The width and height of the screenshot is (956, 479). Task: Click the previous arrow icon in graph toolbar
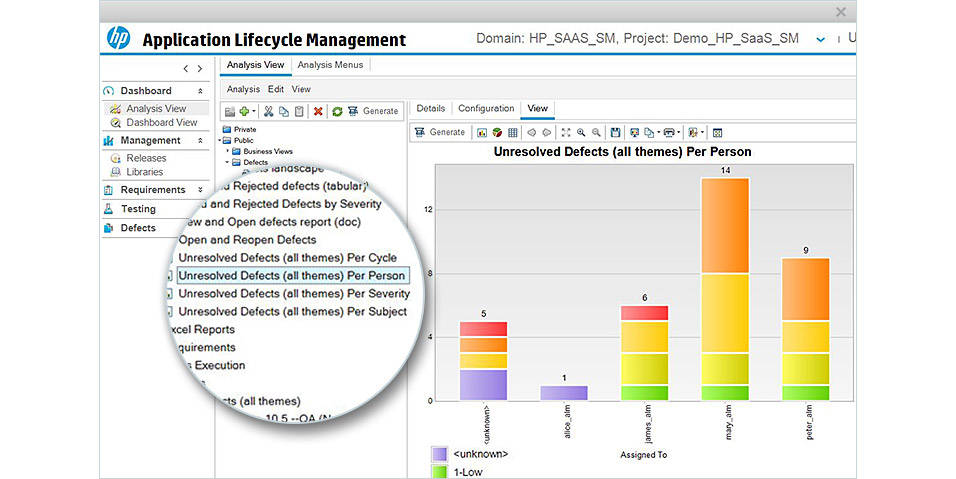click(532, 132)
